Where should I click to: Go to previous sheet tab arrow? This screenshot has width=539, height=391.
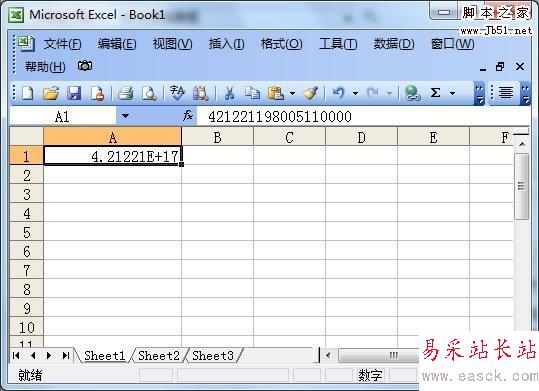[x=33, y=355]
